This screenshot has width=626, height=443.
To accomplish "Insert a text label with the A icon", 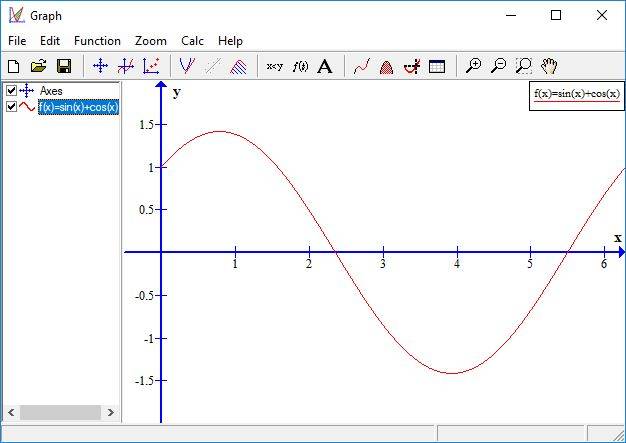I will 325,66.
